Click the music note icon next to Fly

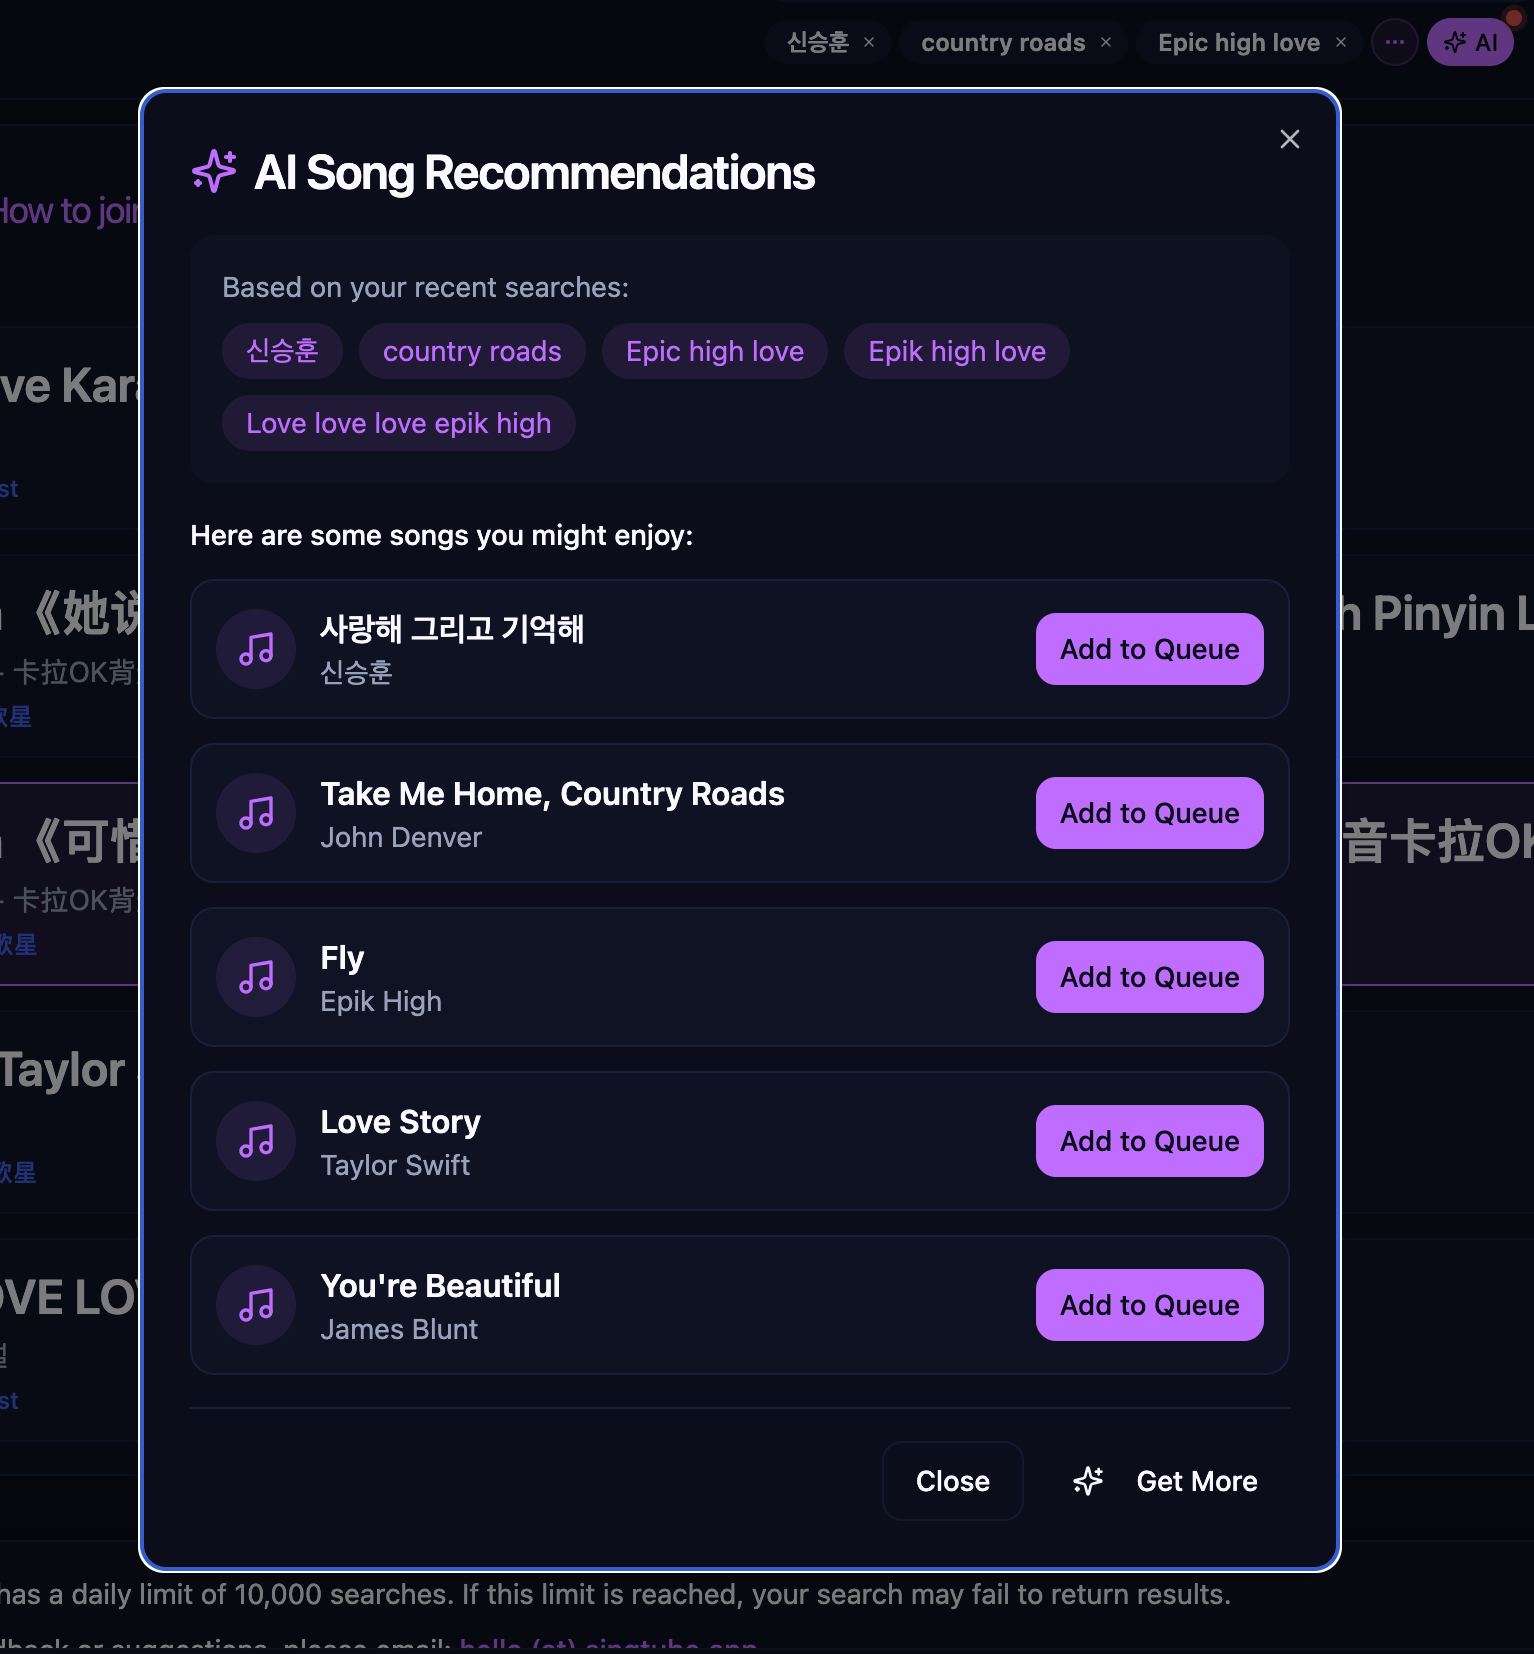click(x=256, y=977)
